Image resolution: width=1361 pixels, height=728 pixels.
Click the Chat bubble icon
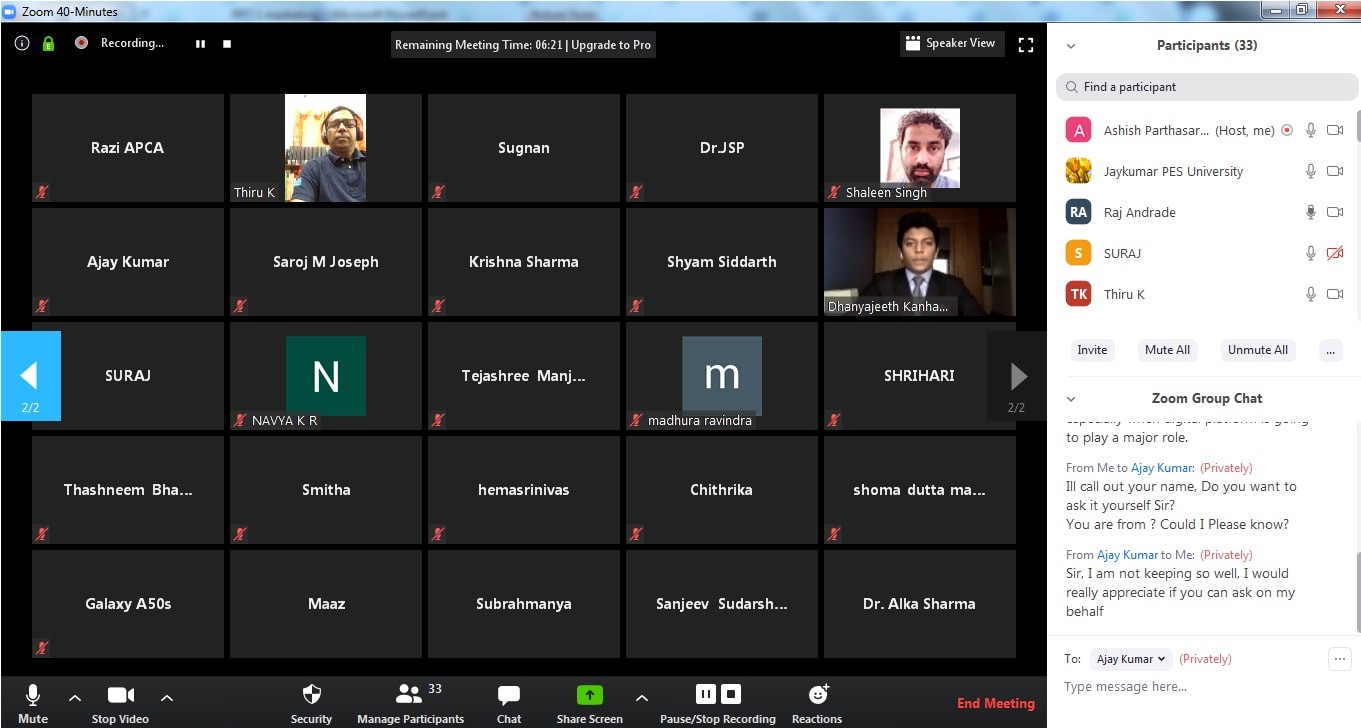point(509,695)
